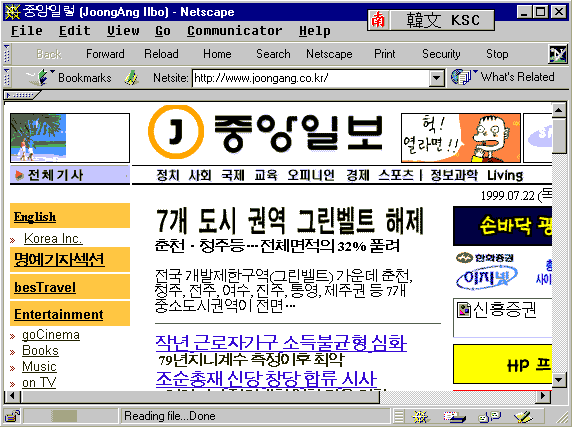Go to Home page button
The height and width of the screenshot is (427, 572).
217,54
